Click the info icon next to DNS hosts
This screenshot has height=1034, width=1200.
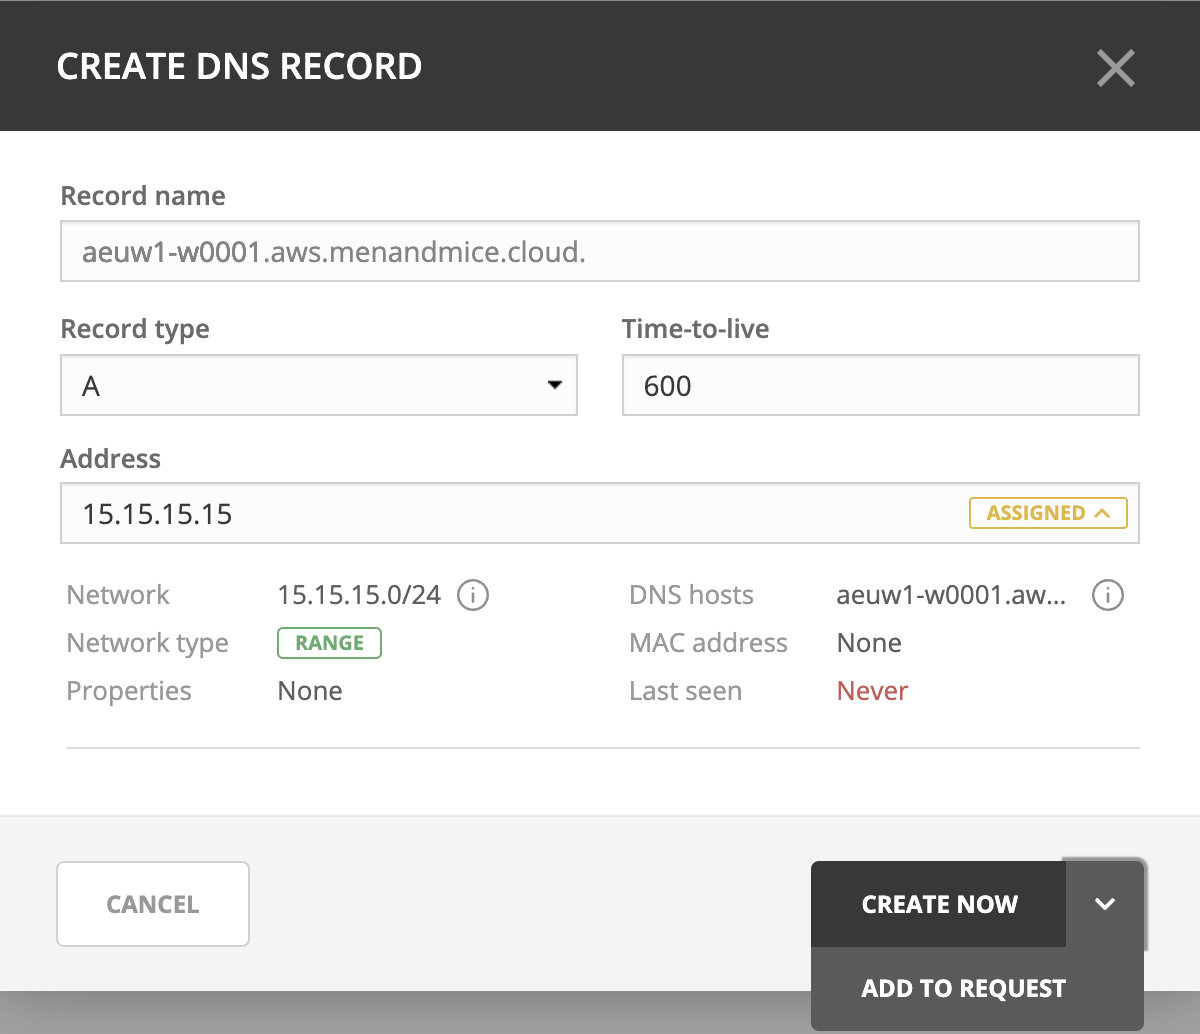1107,595
